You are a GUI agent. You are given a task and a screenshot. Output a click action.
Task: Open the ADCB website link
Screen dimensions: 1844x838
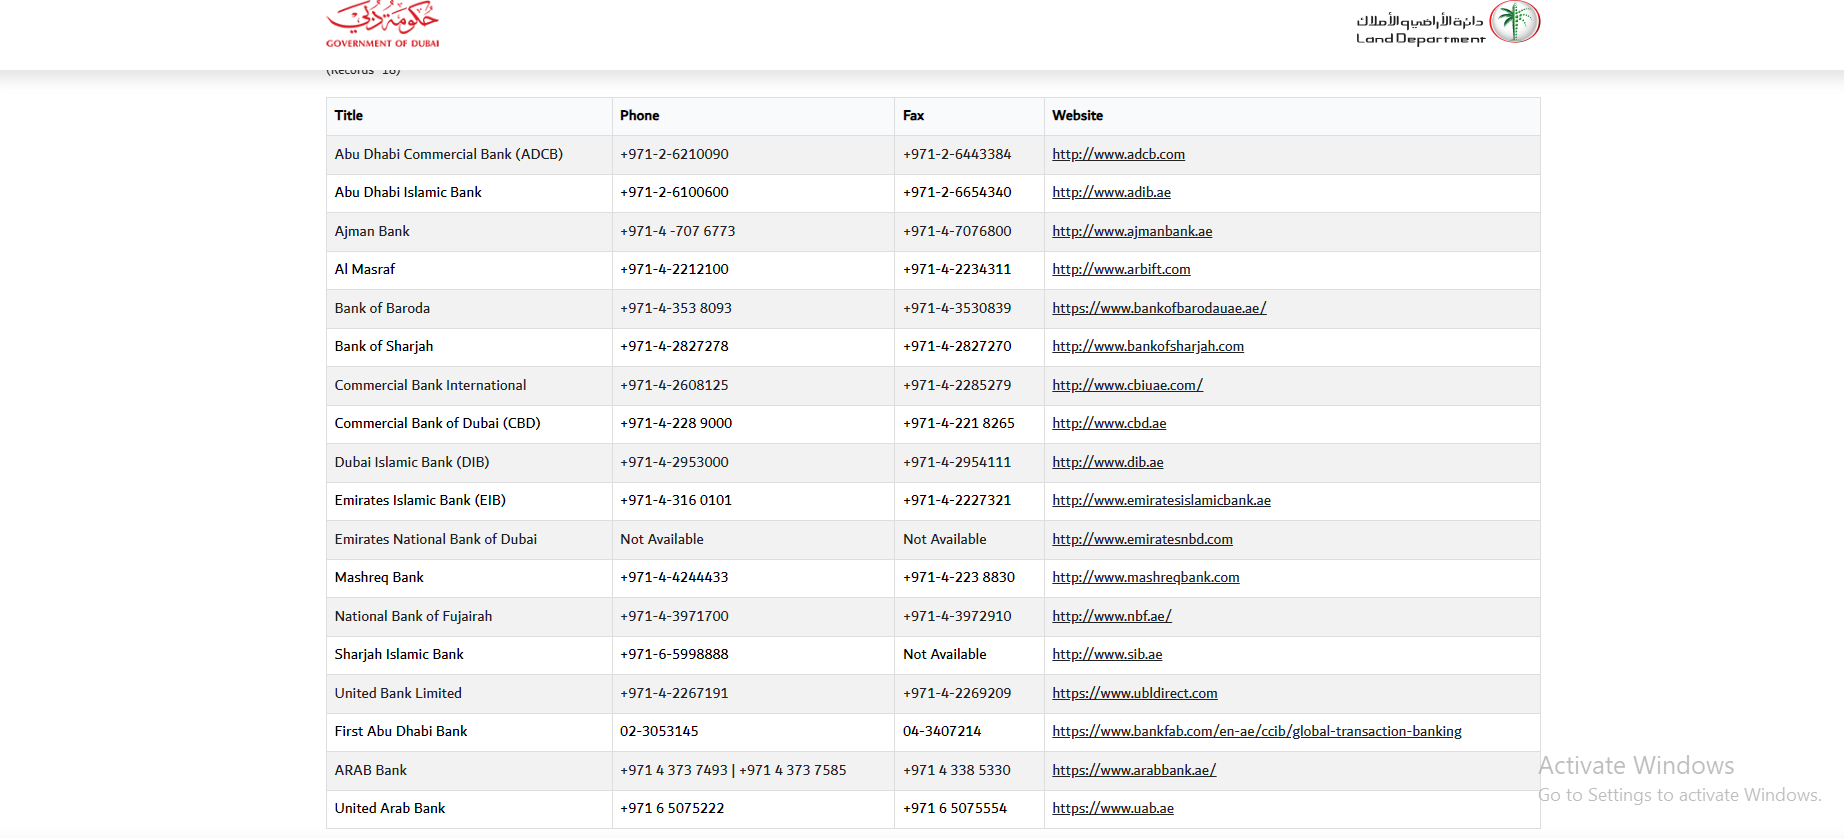(1118, 154)
